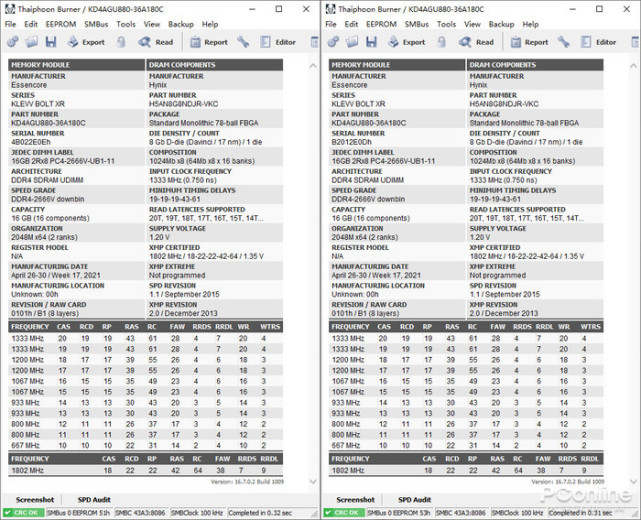Open the EEPROM menu in the right window
The width and height of the screenshot is (641, 520).
pos(381,25)
